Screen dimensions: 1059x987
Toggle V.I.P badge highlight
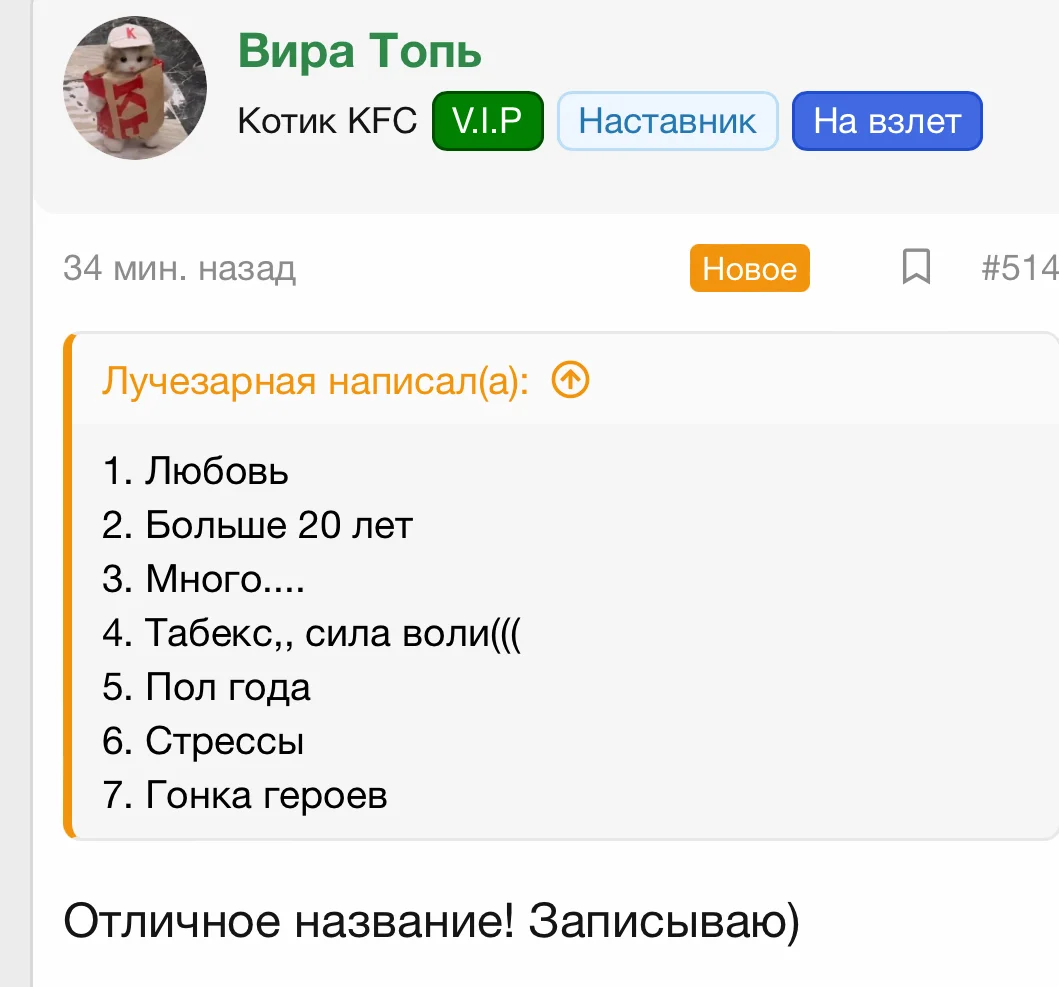pyautogui.click(x=487, y=120)
